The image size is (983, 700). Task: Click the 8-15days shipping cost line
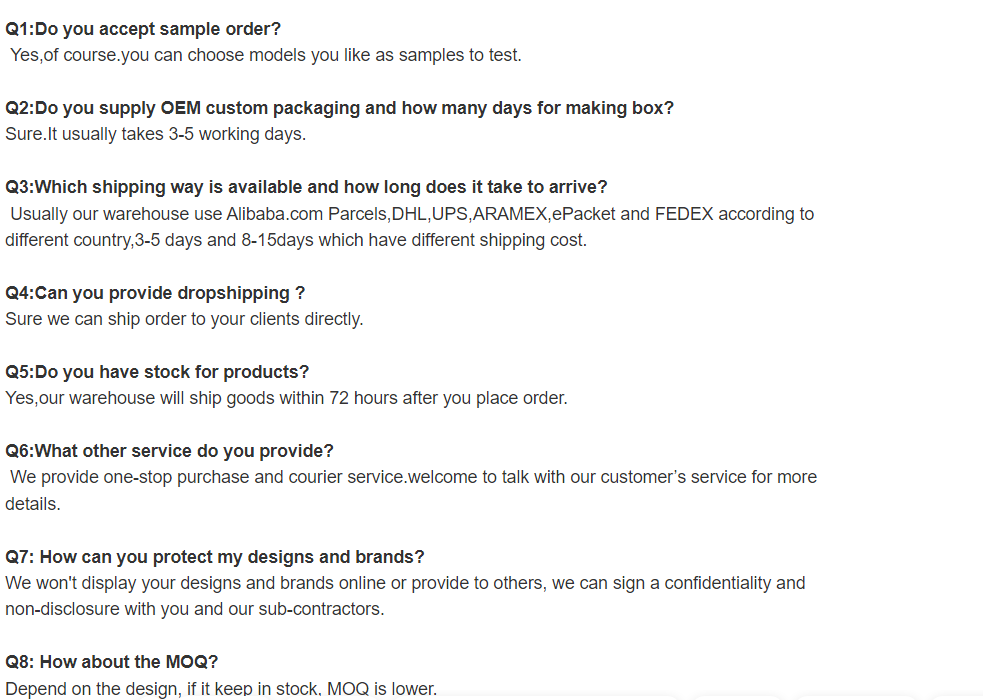(296, 240)
